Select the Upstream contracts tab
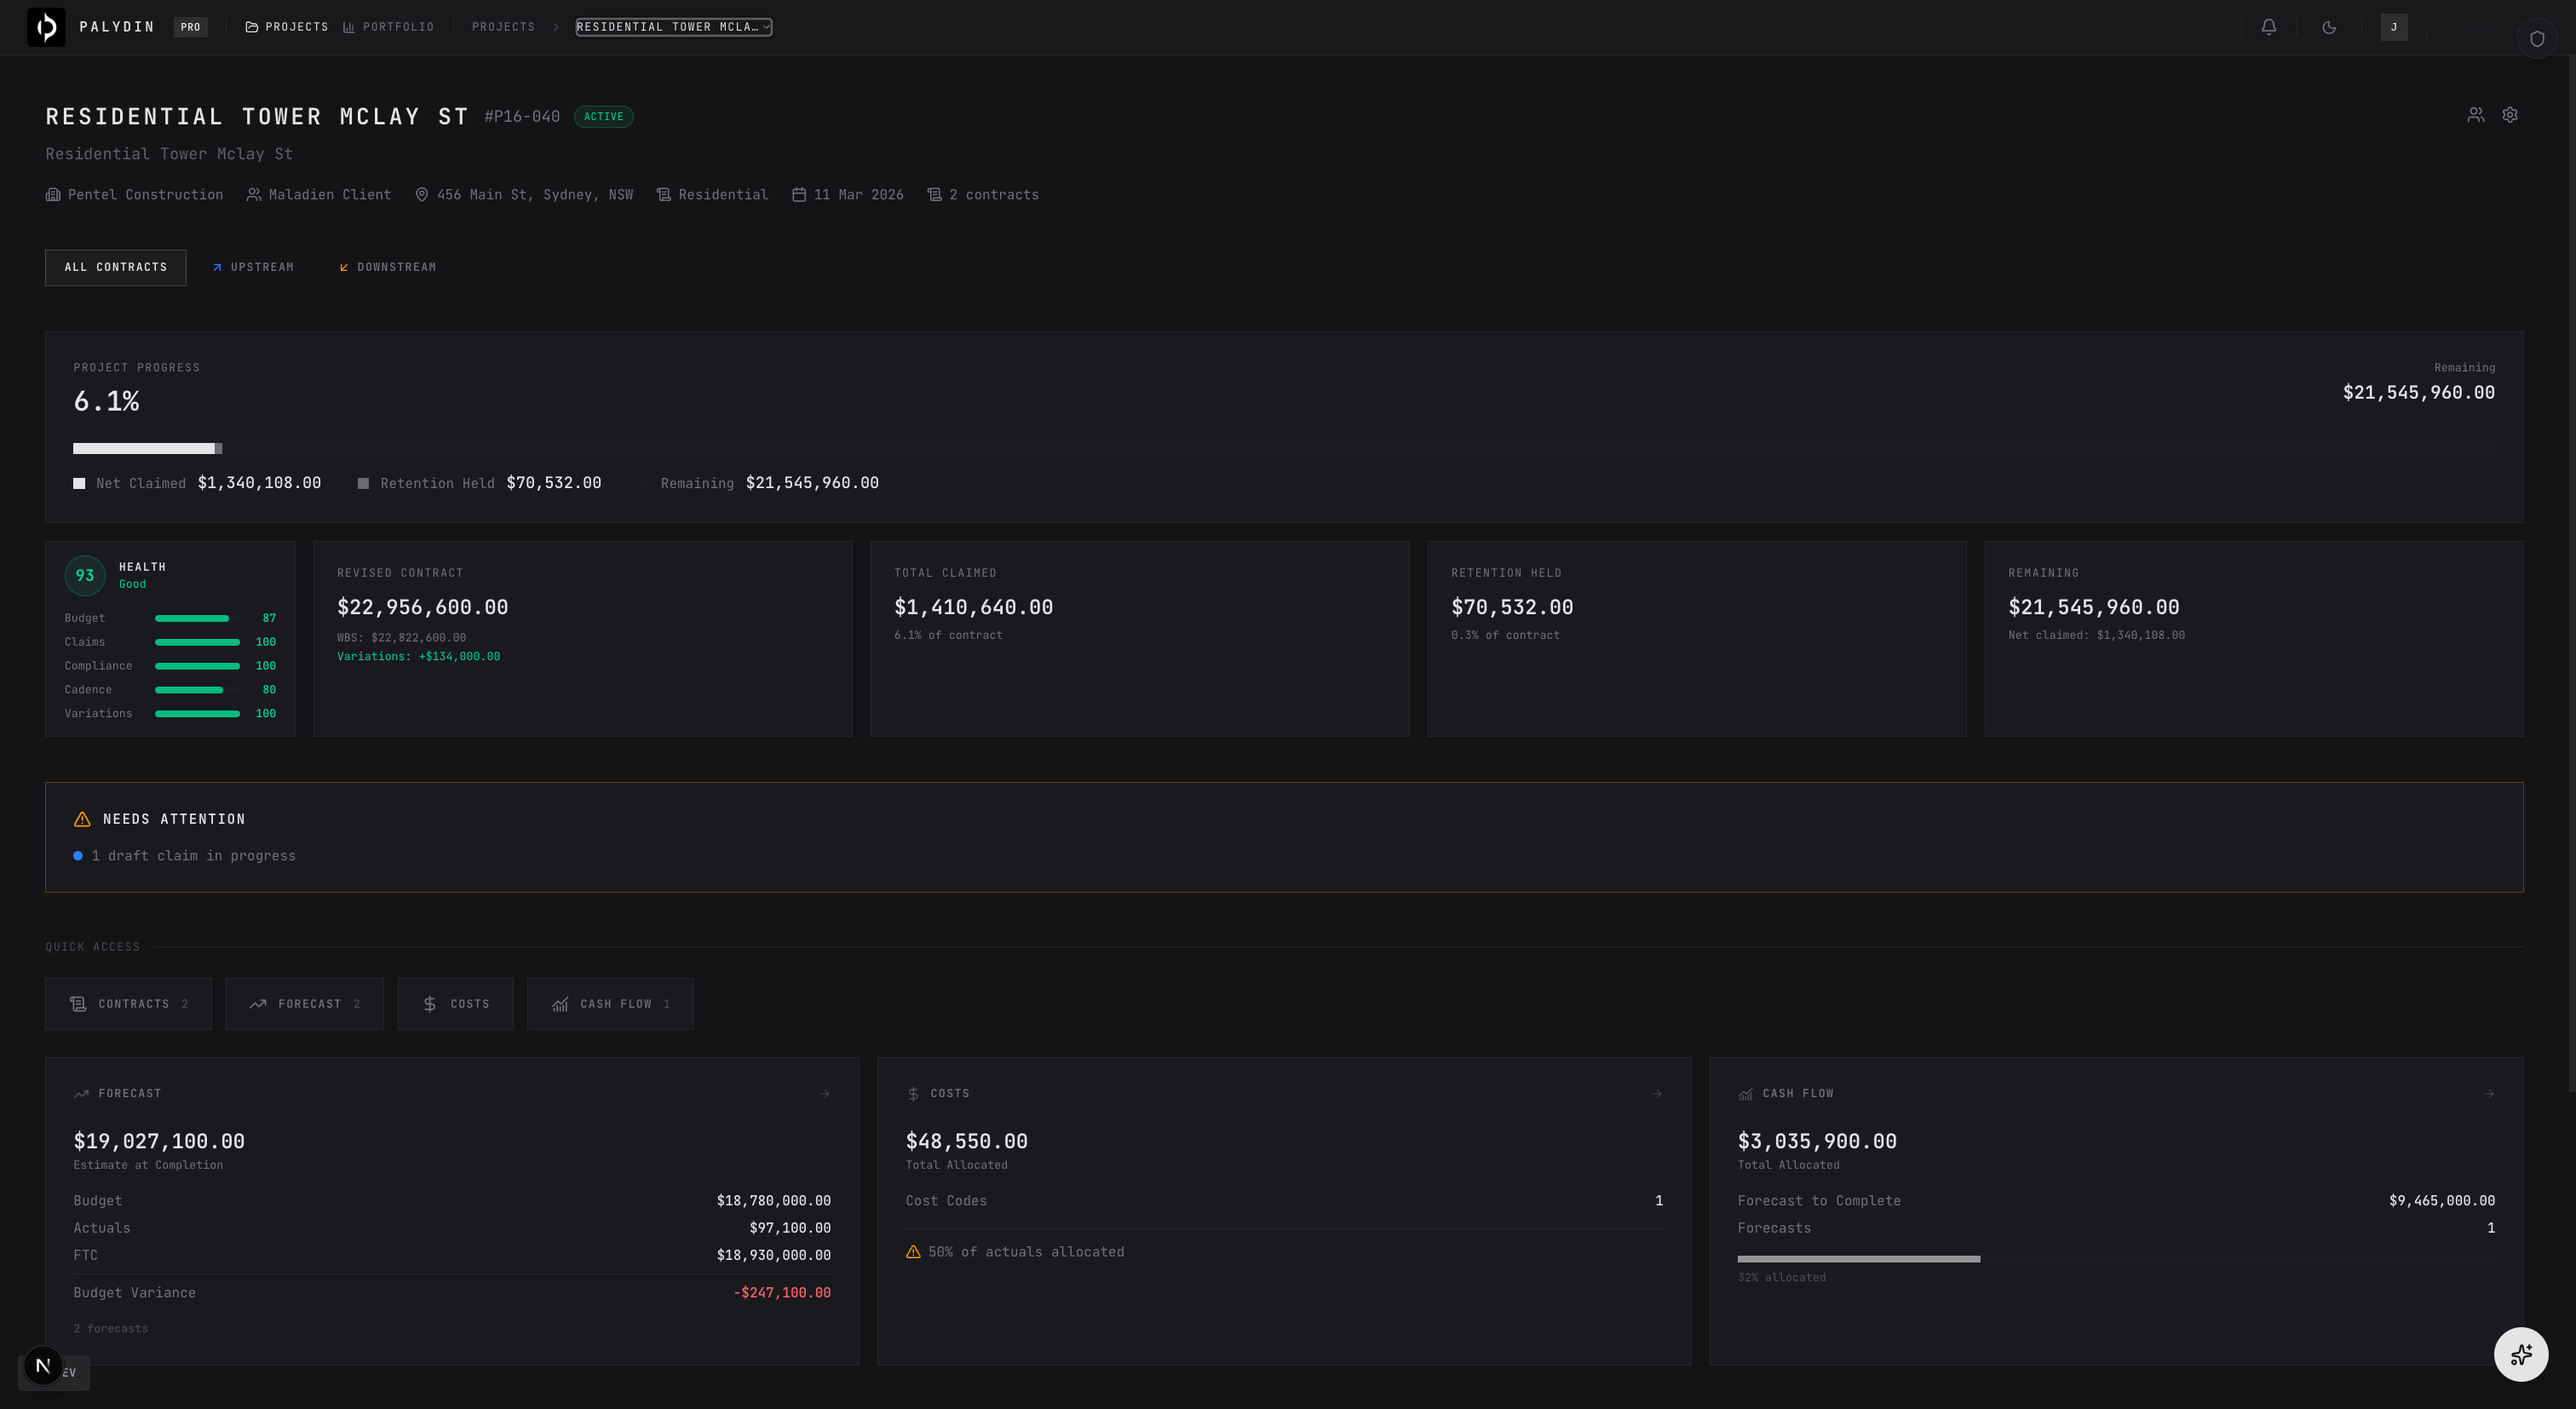Viewport: 2576px width, 1409px height. pyautogui.click(x=253, y=267)
